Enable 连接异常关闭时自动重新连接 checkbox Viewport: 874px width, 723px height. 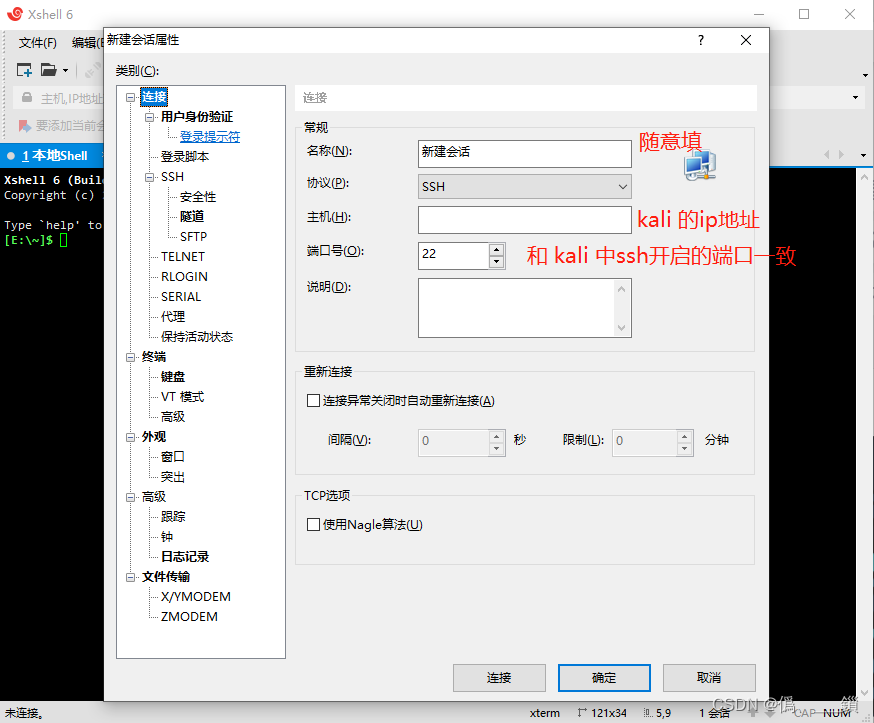tap(314, 401)
